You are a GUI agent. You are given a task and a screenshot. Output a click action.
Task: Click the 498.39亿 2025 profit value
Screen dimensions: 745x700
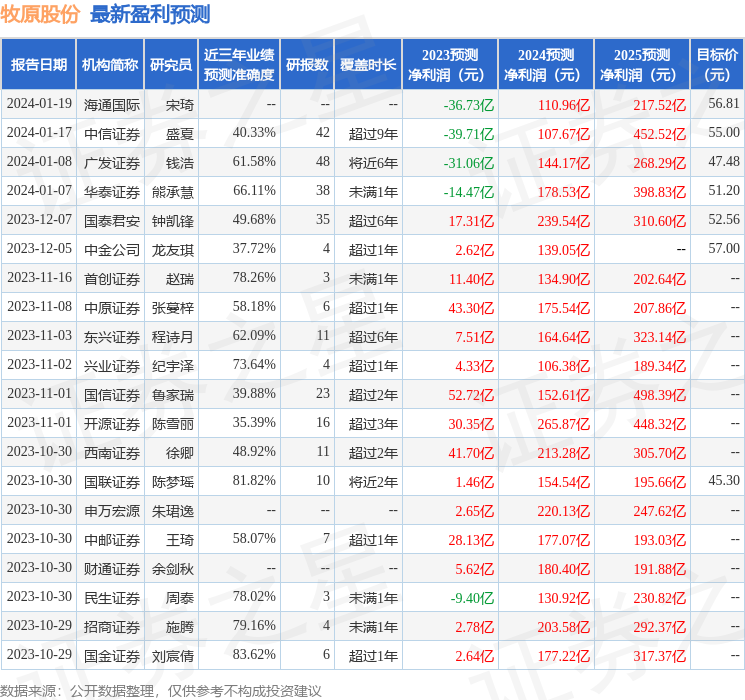pos(660,395)
